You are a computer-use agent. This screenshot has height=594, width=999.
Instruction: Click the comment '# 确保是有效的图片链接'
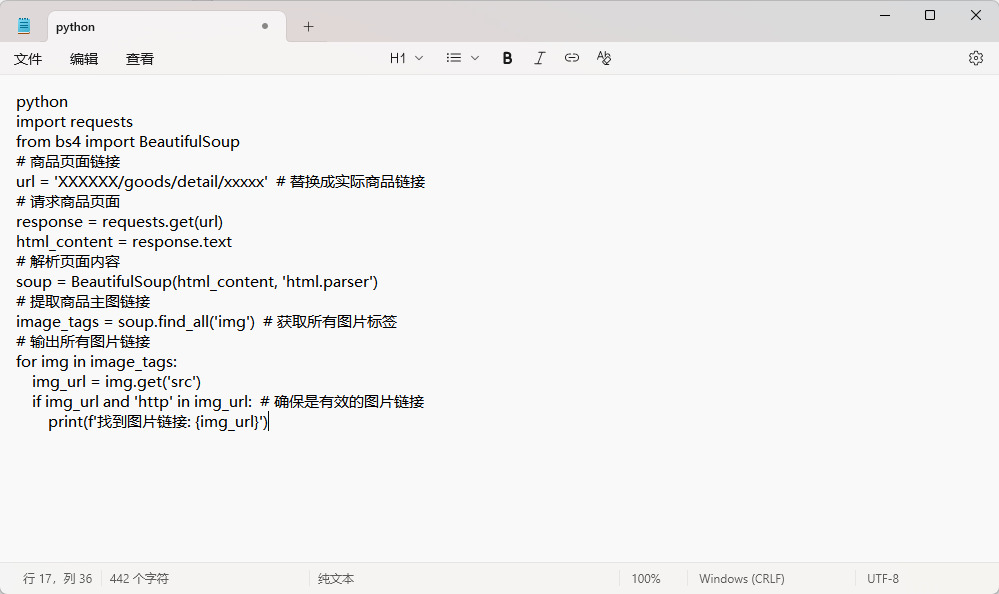[x=342, y=402]
